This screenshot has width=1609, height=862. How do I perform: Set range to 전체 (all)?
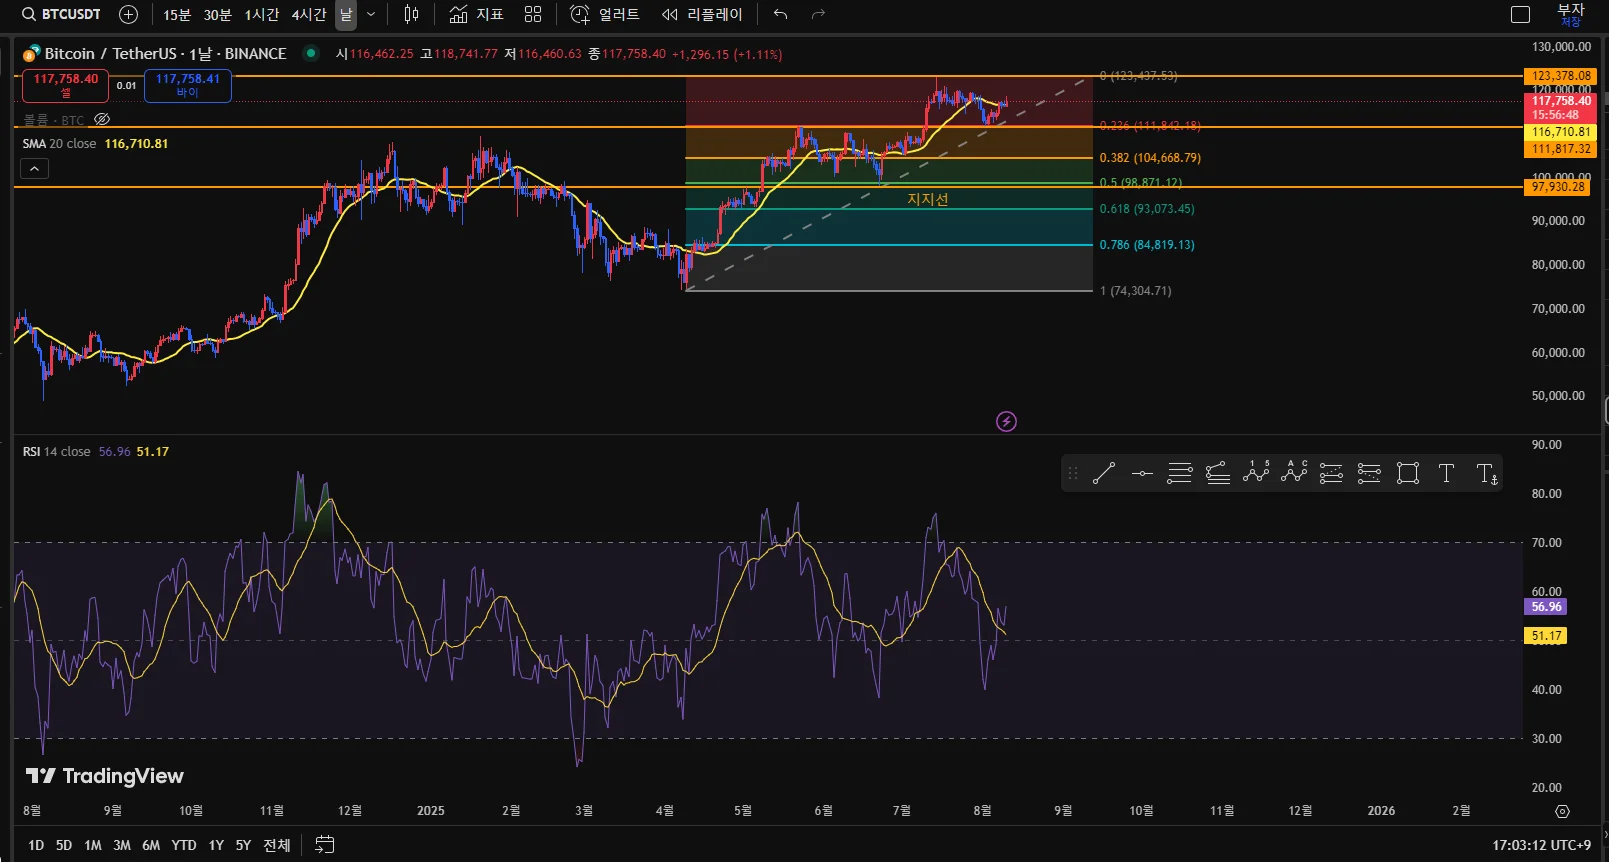point(277,845)
